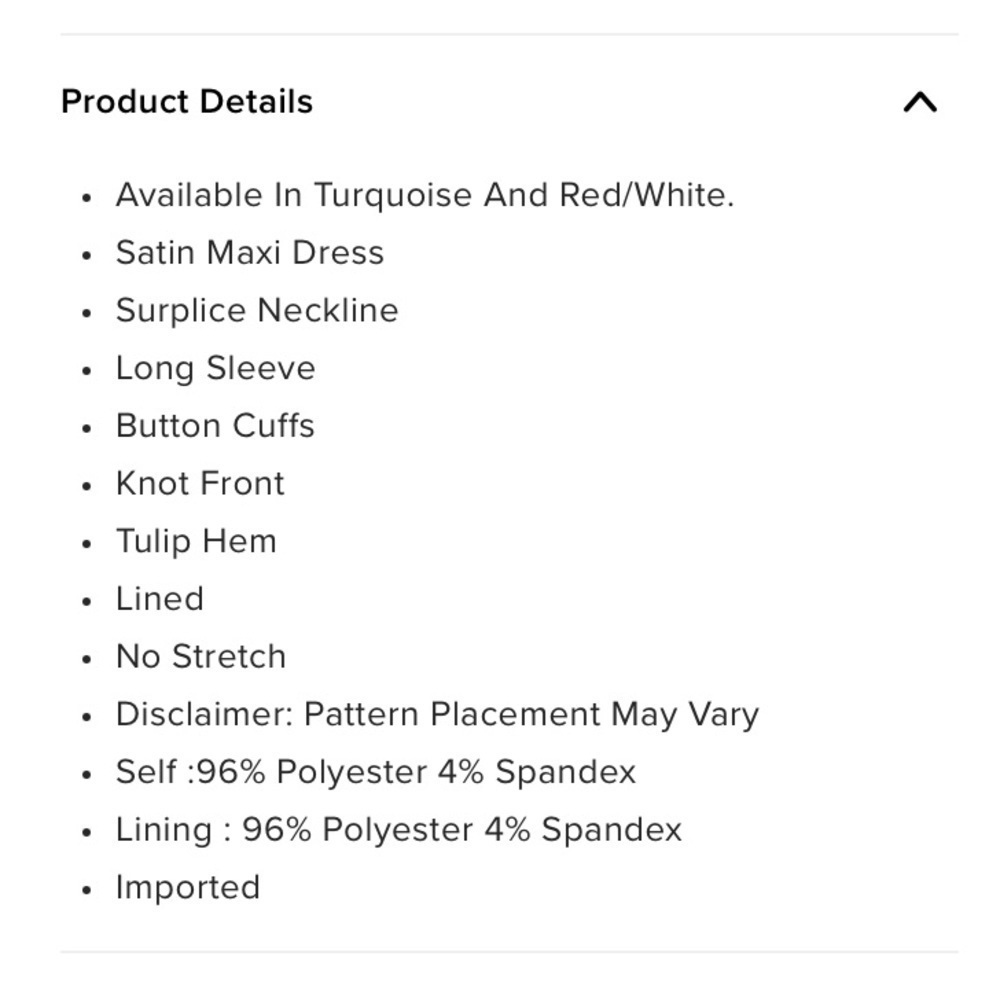Image resolution: width=1000 pixels, height=1000 pixels.
Task: Click the Product Details heading
Action: (x=187, y=101)
